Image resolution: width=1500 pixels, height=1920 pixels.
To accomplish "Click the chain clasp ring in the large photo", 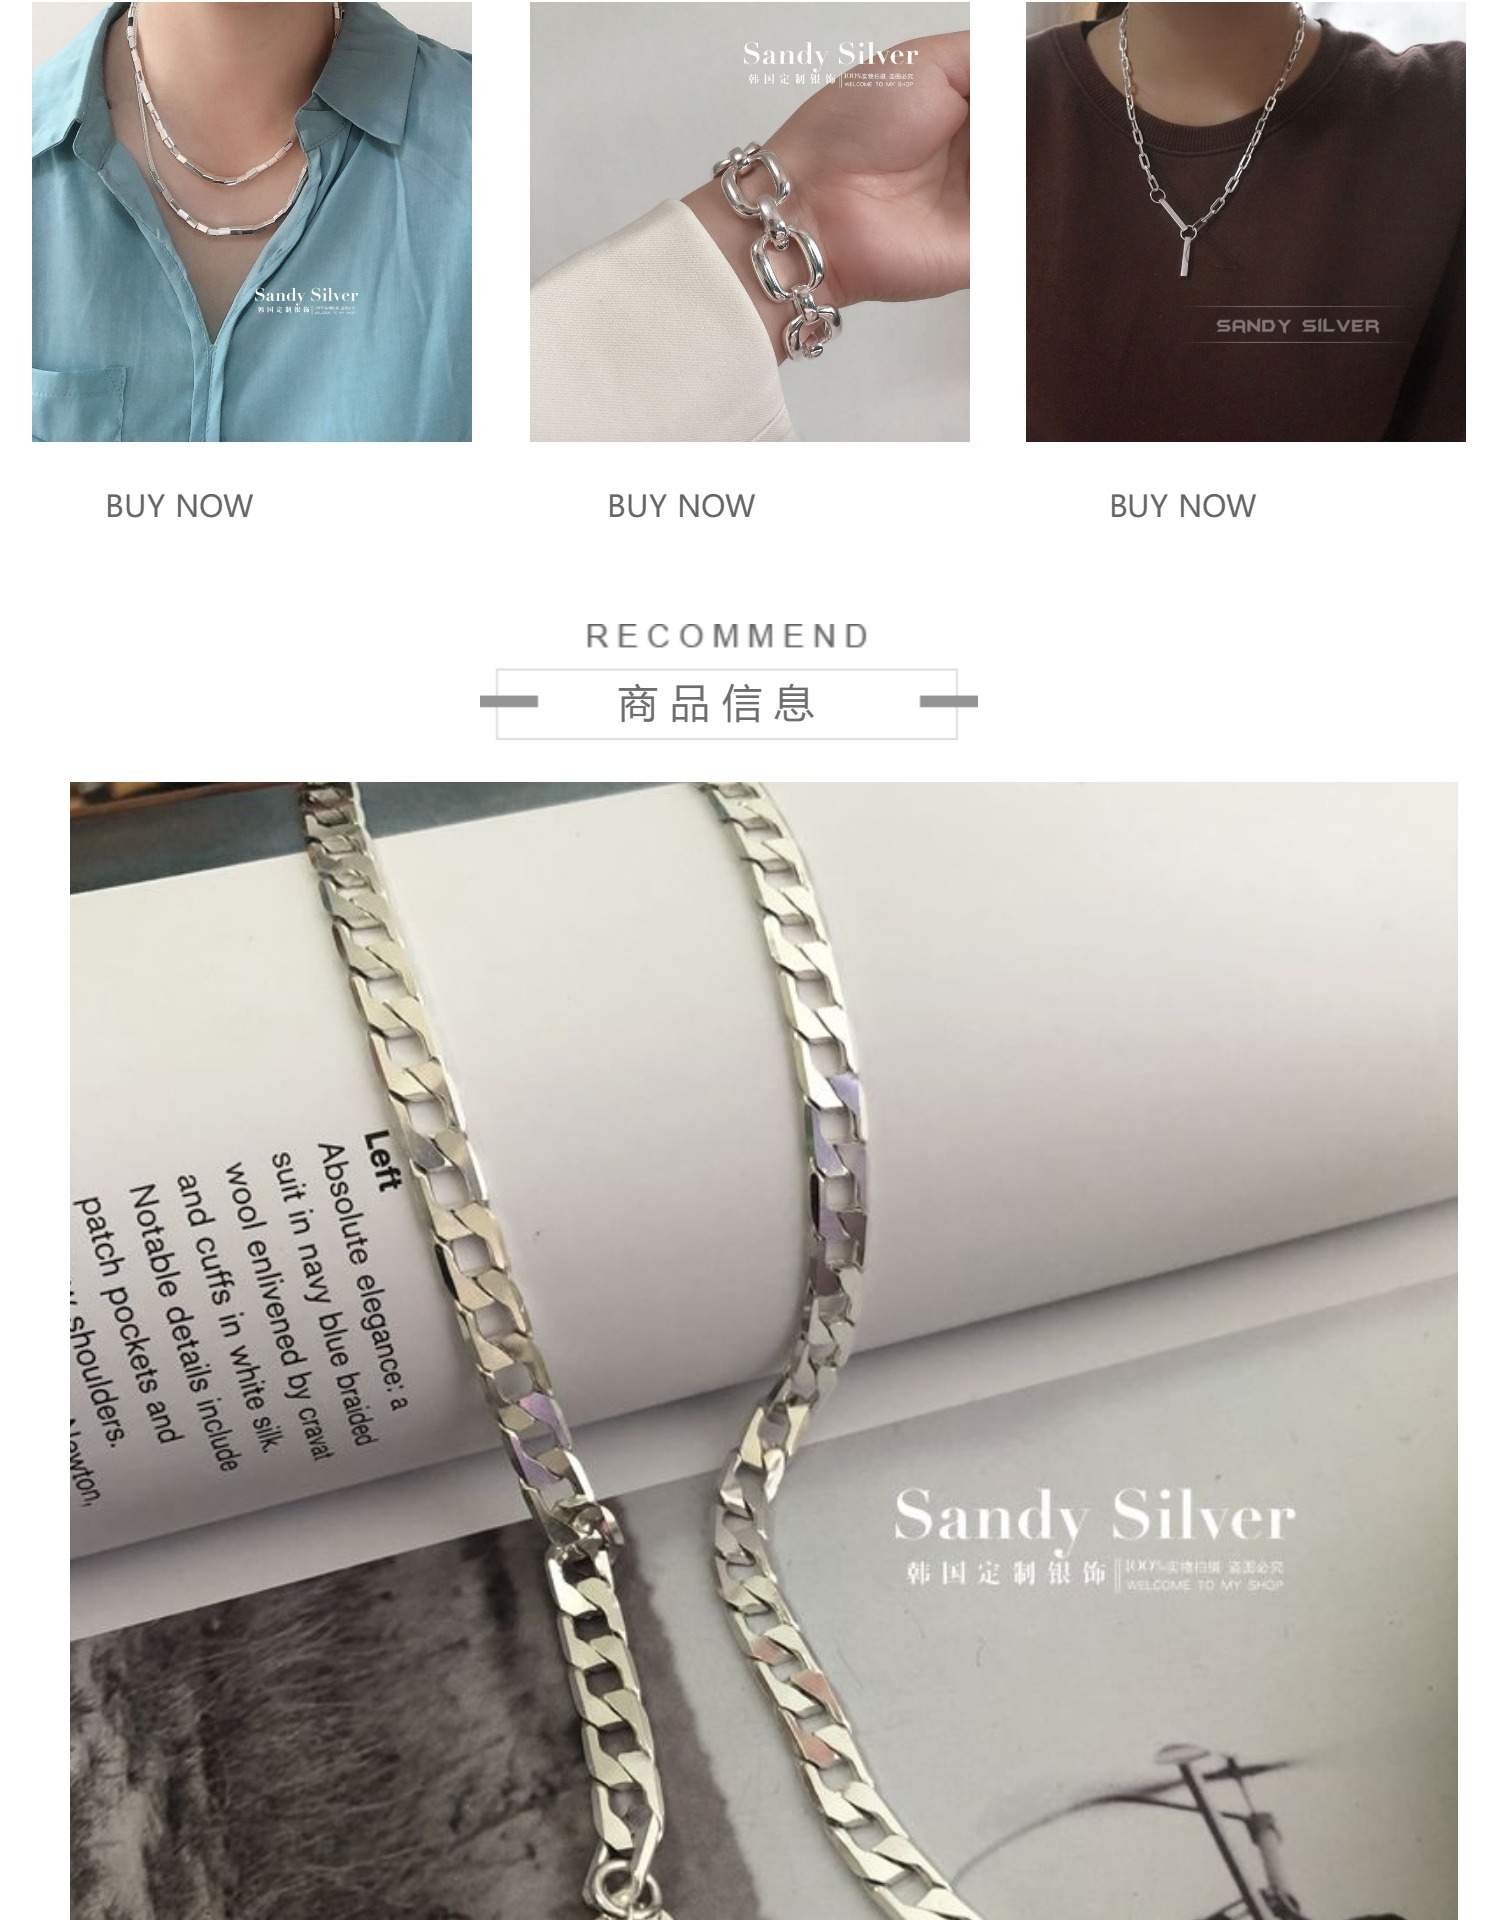I will point(620,1888).
